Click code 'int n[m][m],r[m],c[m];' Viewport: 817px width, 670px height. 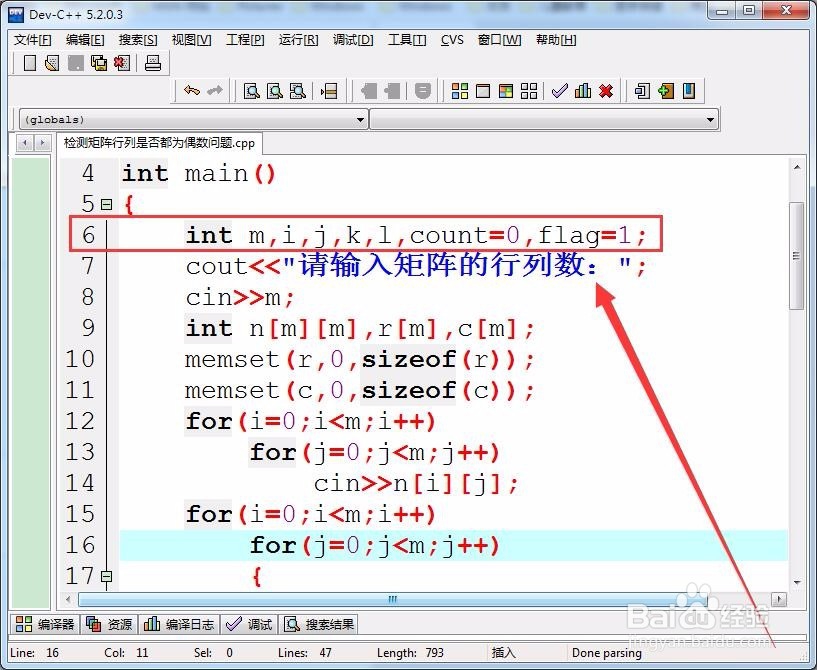click(x=360, y=329)
